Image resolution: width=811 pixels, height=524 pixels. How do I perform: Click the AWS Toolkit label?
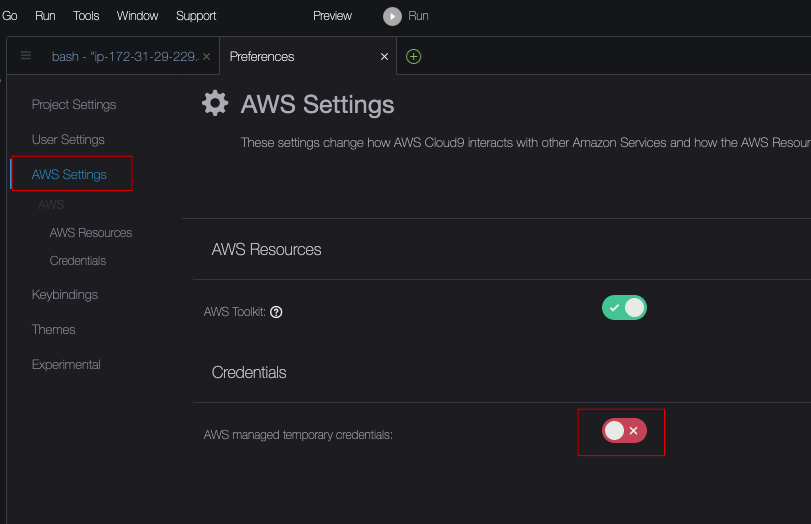coord(234,312)
